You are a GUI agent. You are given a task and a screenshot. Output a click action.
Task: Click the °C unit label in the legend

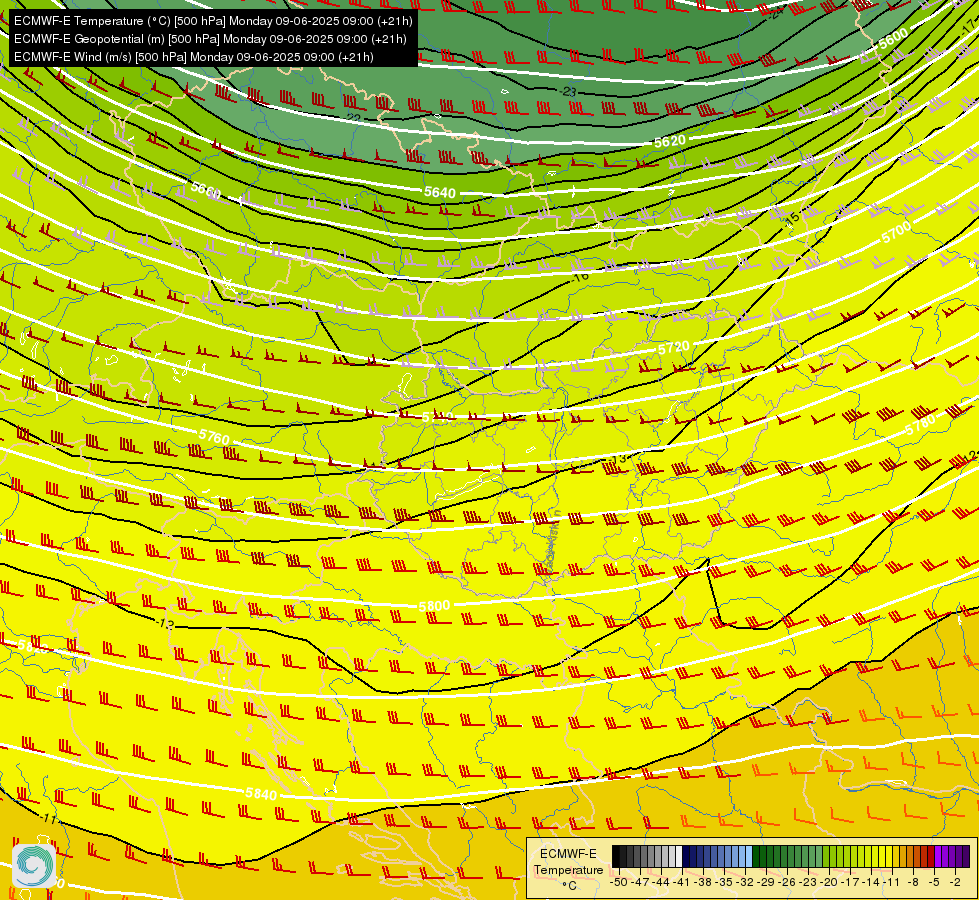pos(569,886)
